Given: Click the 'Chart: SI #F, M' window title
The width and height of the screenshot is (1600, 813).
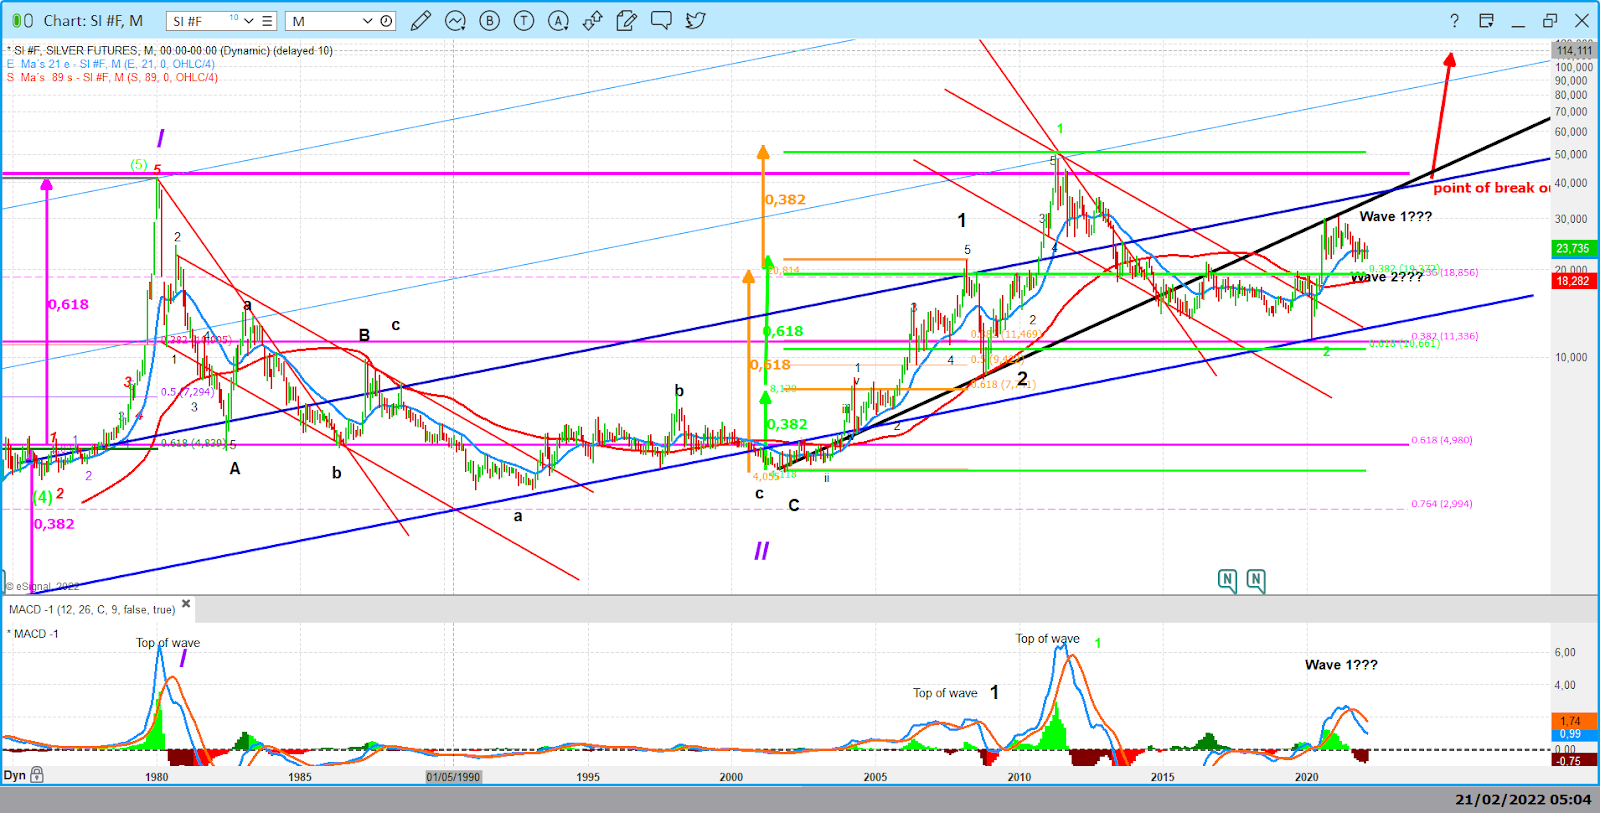Looking at the screenshot, I should point(93,20).
